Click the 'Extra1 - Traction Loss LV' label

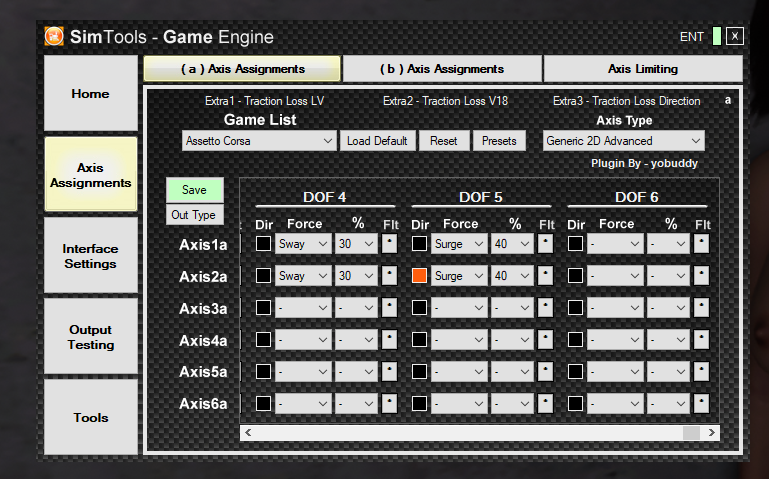click(264, 101)
